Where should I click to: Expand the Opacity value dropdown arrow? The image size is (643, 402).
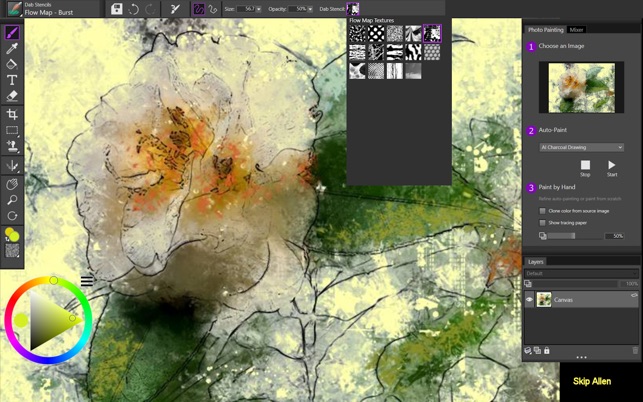pyautogui.click(x=310, y=9)
